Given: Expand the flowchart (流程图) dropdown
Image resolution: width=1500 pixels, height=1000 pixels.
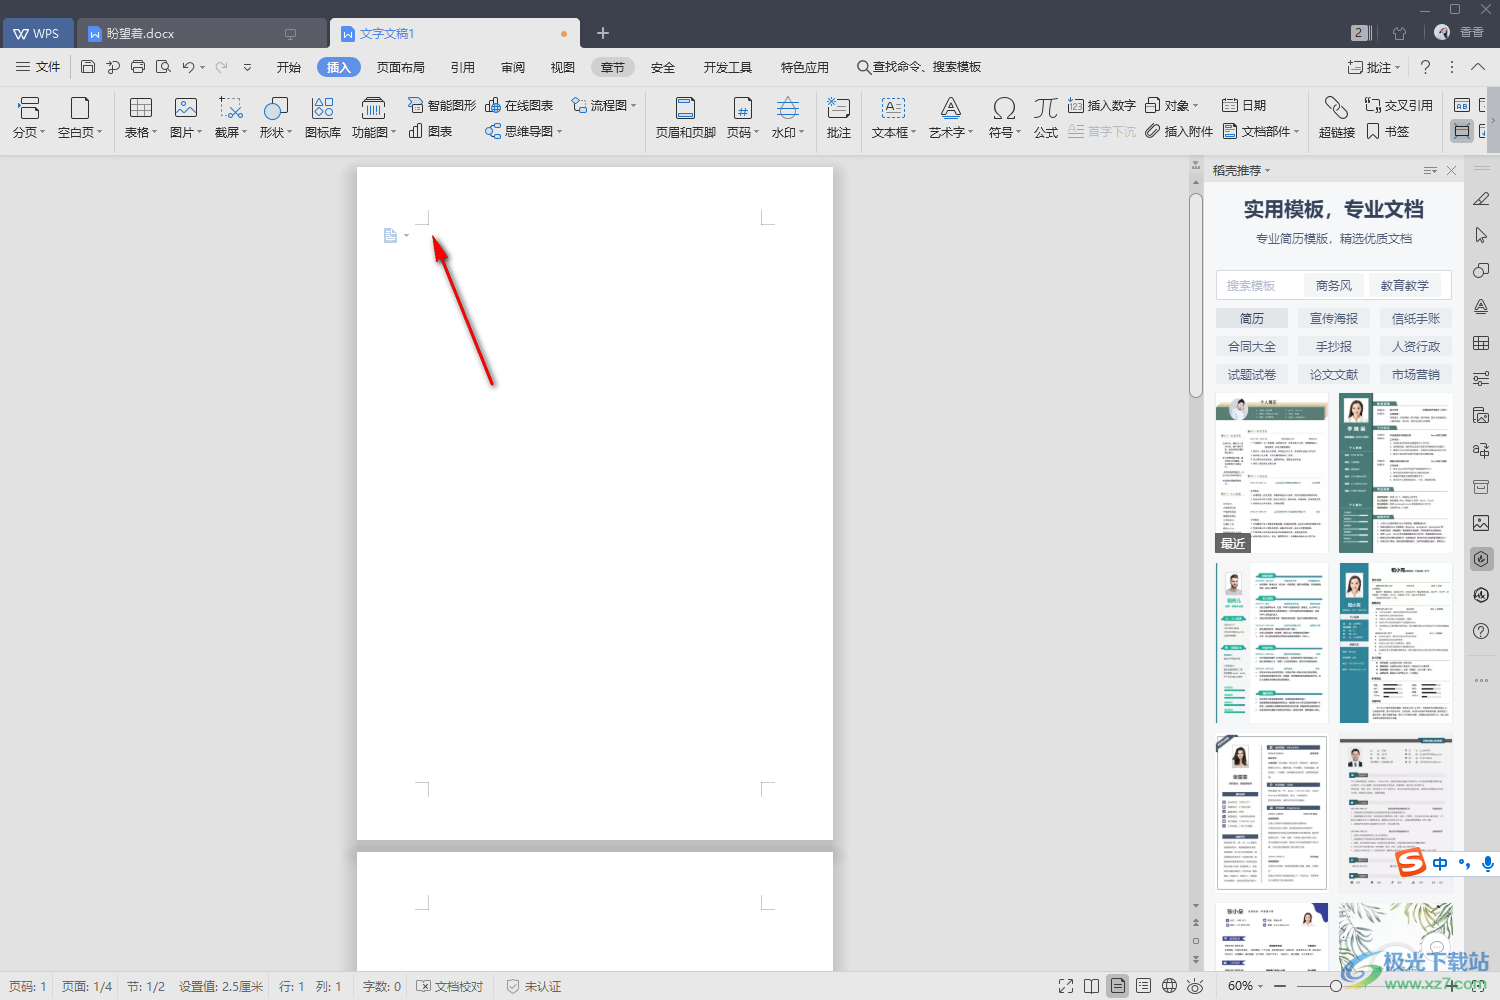Looking at the screenshot, I should 633,105.
